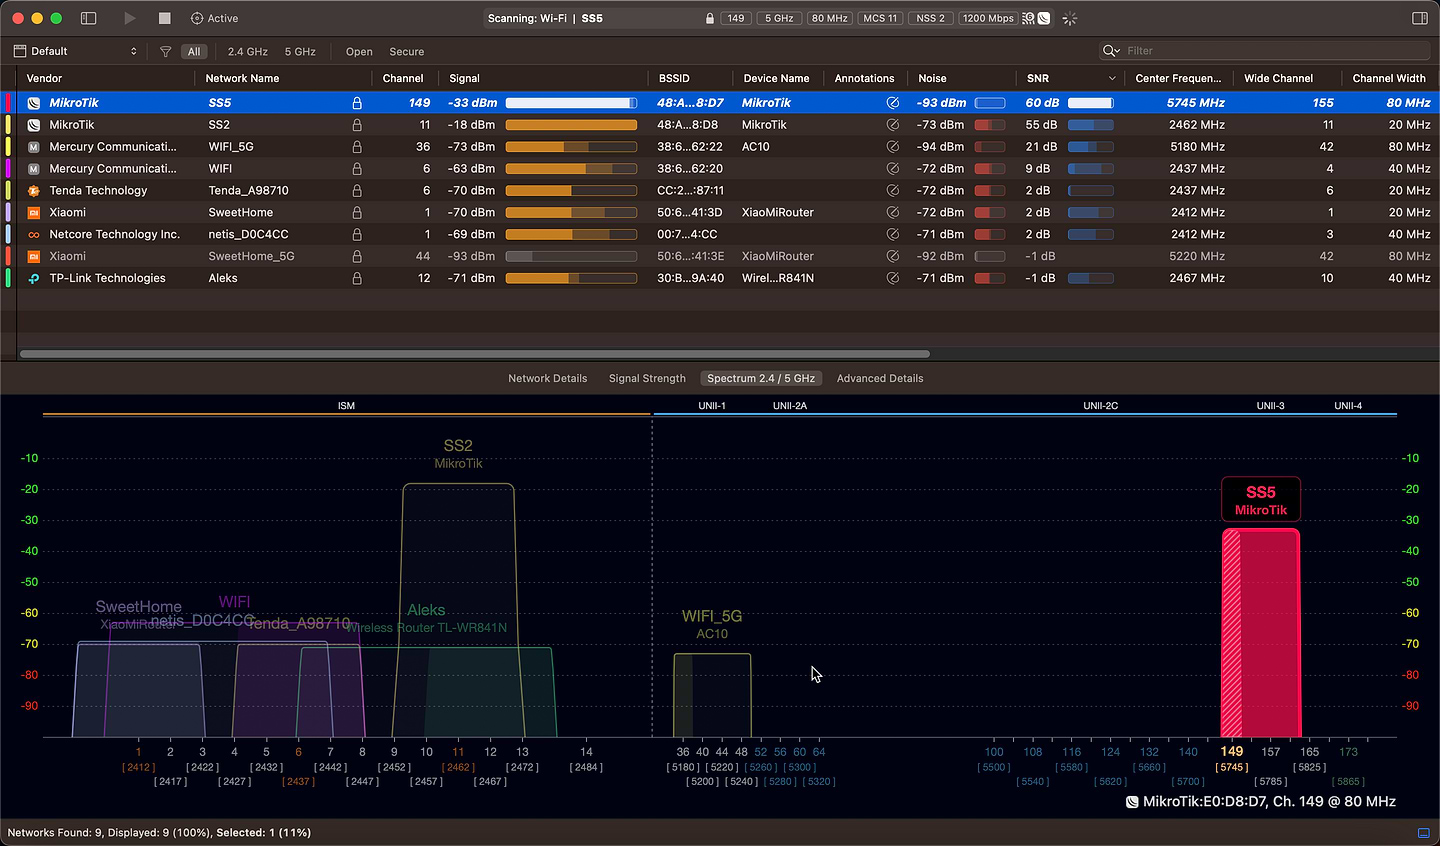Click the 5745 MHz center frequency cell
The width and height of the screenshot is (1440, 846).
[1195, 102]
